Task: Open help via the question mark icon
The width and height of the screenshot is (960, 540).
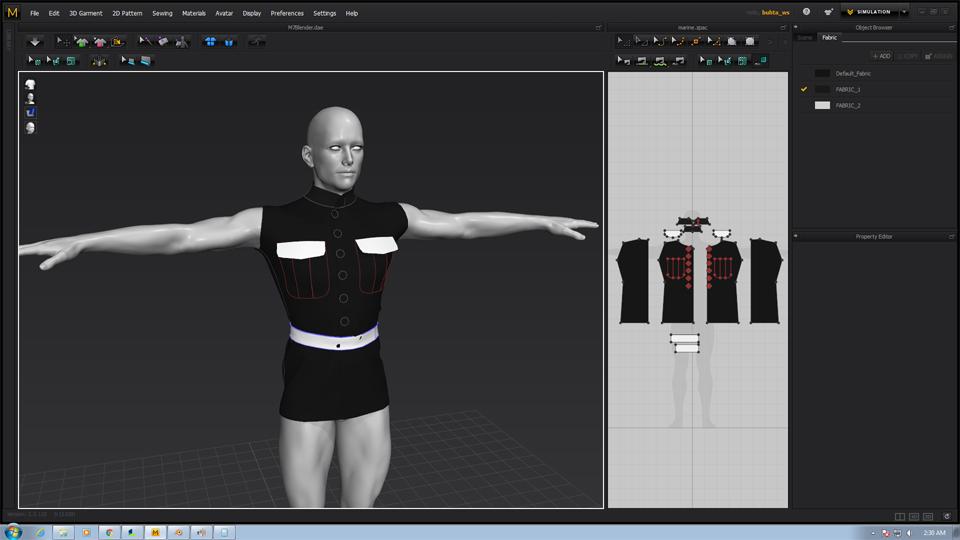Action: [x=806, y=12]
